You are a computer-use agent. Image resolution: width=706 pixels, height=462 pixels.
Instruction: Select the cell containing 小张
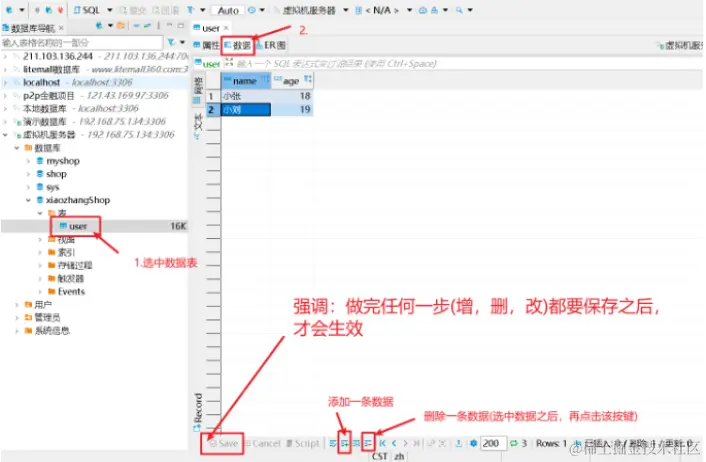point(246,96)
